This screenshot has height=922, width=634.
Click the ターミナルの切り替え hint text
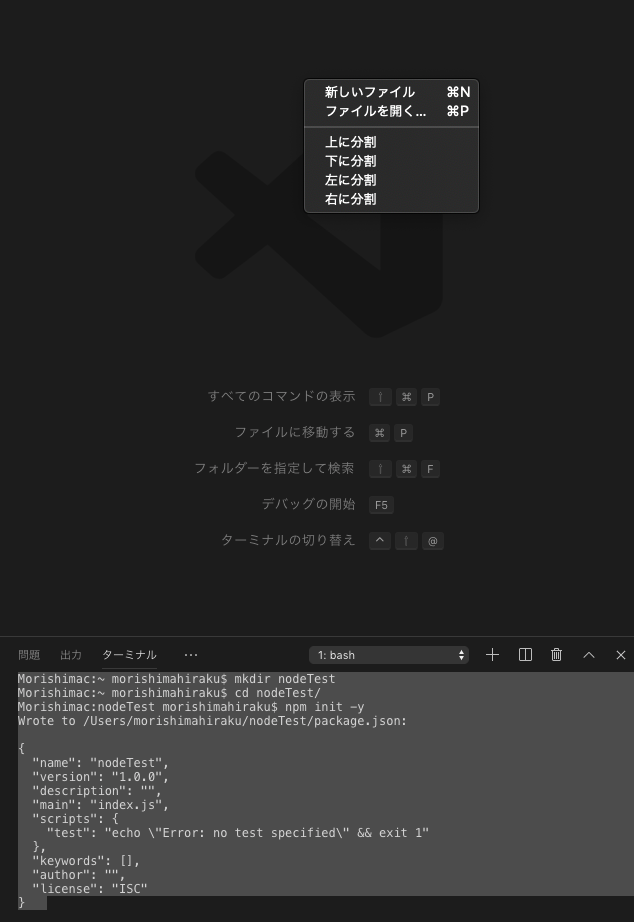pyautogui.click(x=288, y=540)
